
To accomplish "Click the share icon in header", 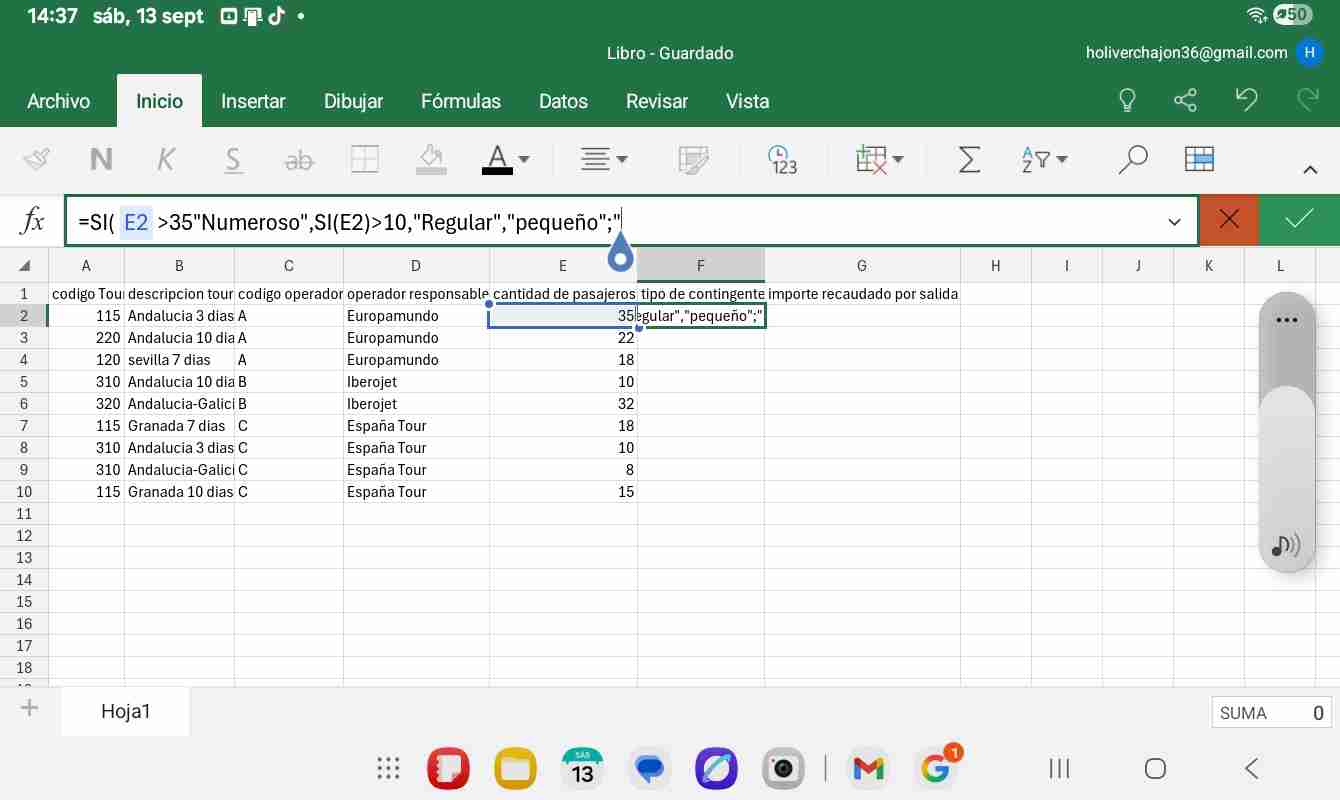I will click(x=1185, y=100).
